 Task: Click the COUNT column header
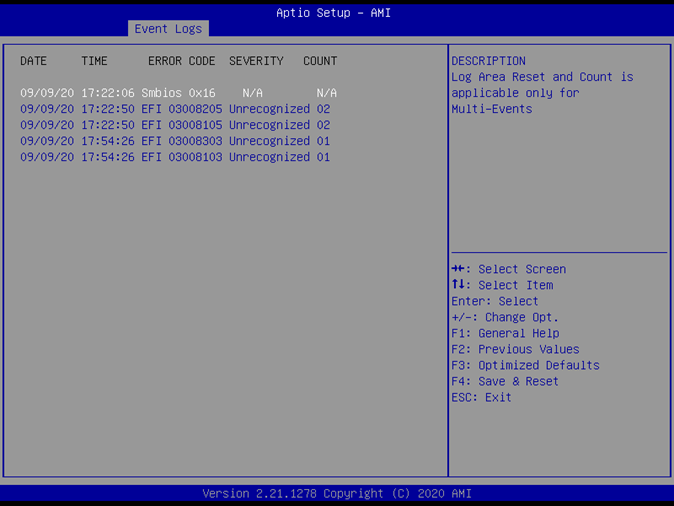pyautogui.click(x=320, y=61)
